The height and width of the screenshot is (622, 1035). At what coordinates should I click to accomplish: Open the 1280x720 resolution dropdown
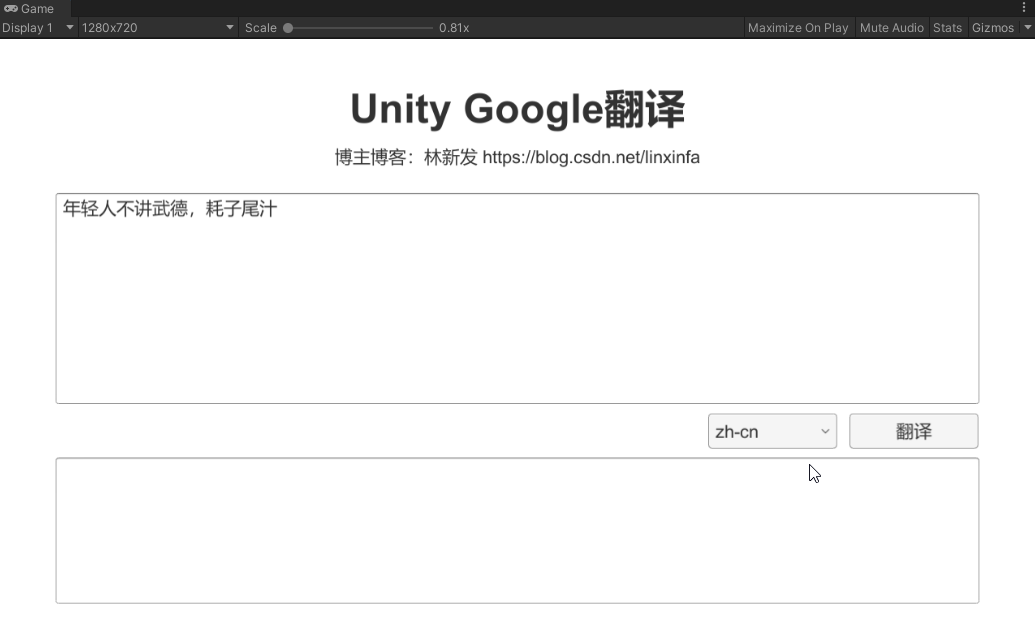[150, 28]
